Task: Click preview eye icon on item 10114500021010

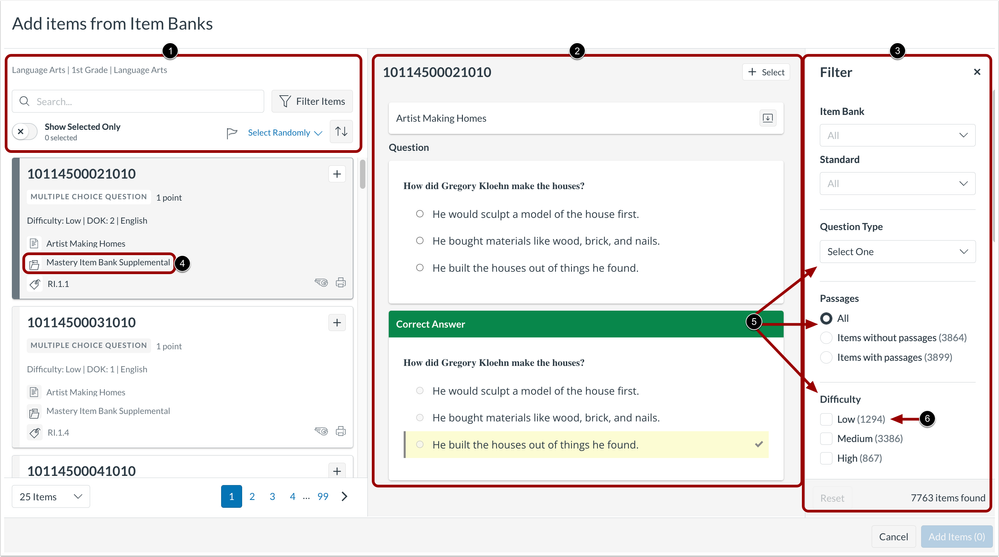Action: pos(321,282)
